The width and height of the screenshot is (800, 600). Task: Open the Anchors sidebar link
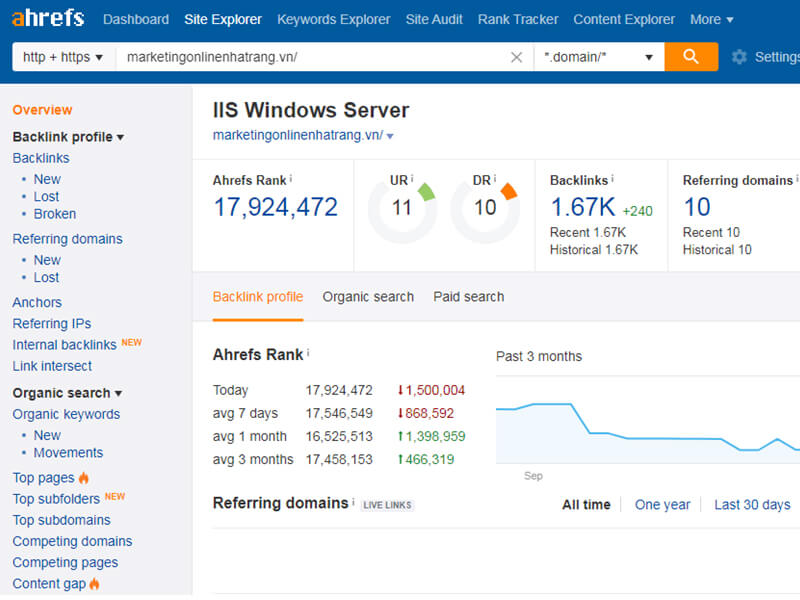click(x=37, y=303)
